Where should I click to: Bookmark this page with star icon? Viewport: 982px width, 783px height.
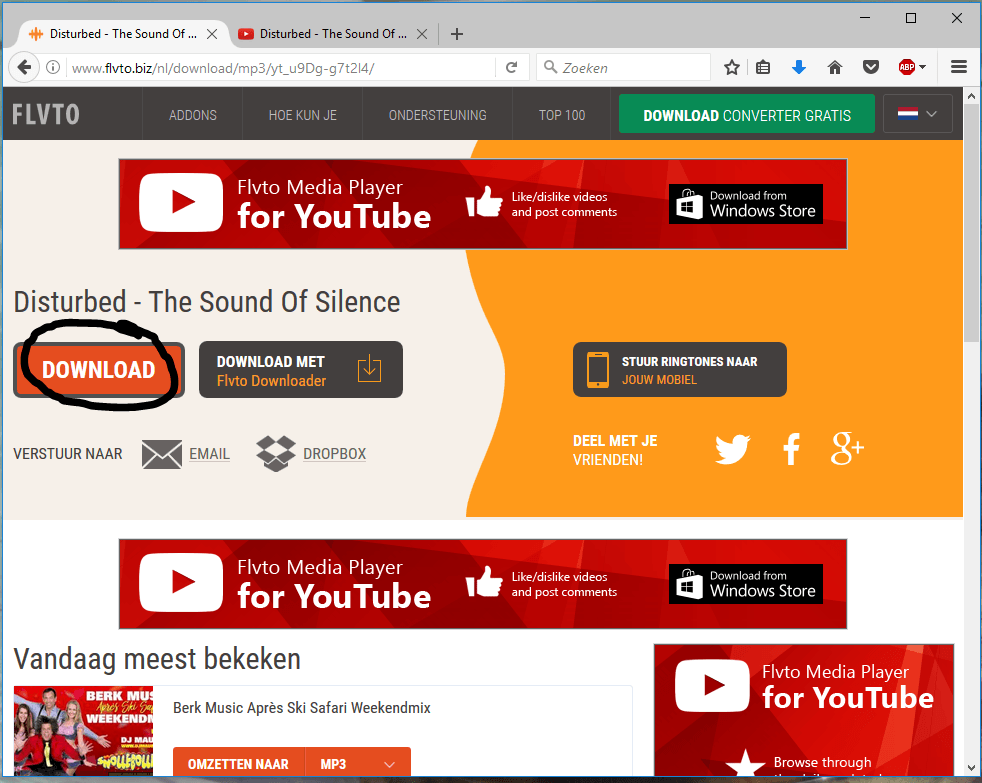(731, 67)
